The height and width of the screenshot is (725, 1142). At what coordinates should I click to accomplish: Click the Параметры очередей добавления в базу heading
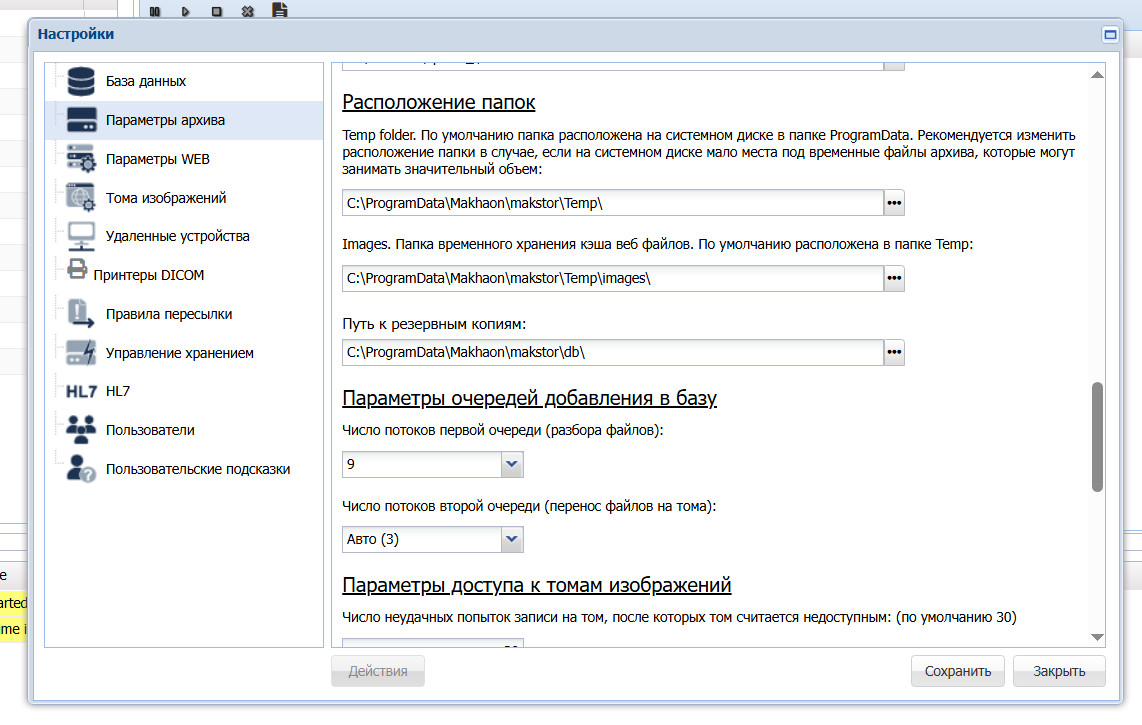click(x=529, y=398)
